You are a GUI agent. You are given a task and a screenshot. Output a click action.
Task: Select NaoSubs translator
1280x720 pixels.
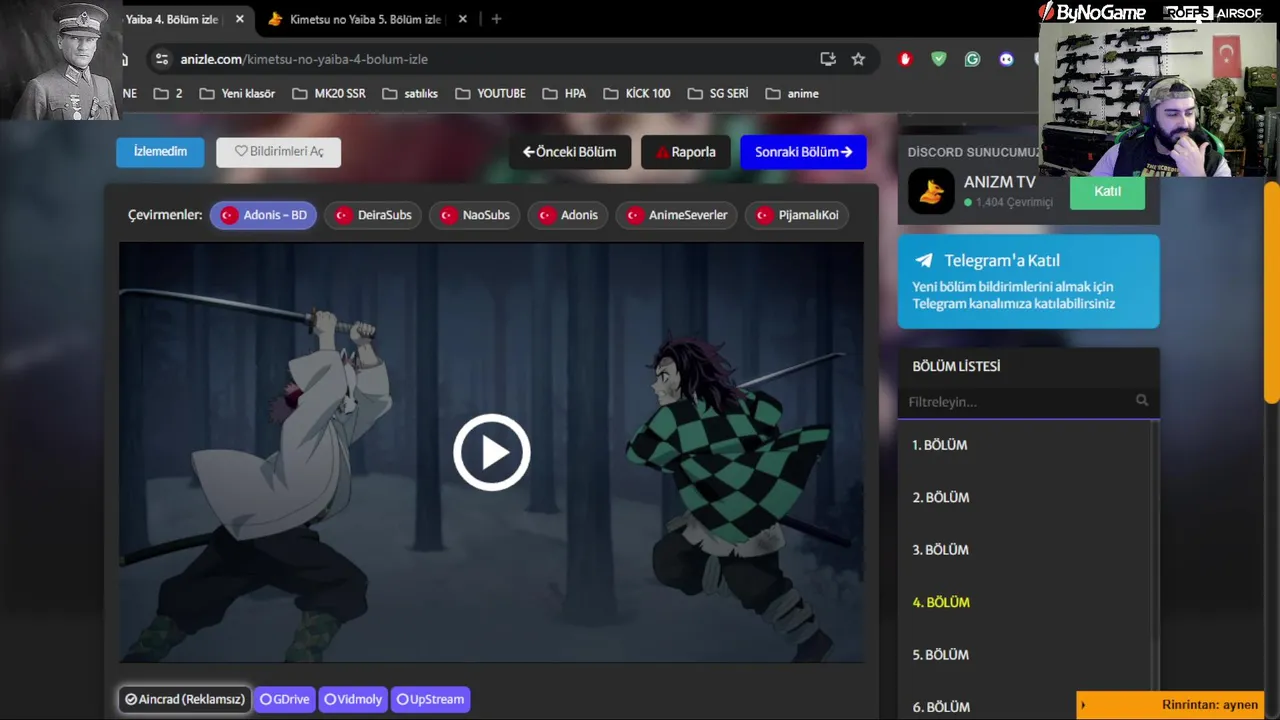[475, 215]
